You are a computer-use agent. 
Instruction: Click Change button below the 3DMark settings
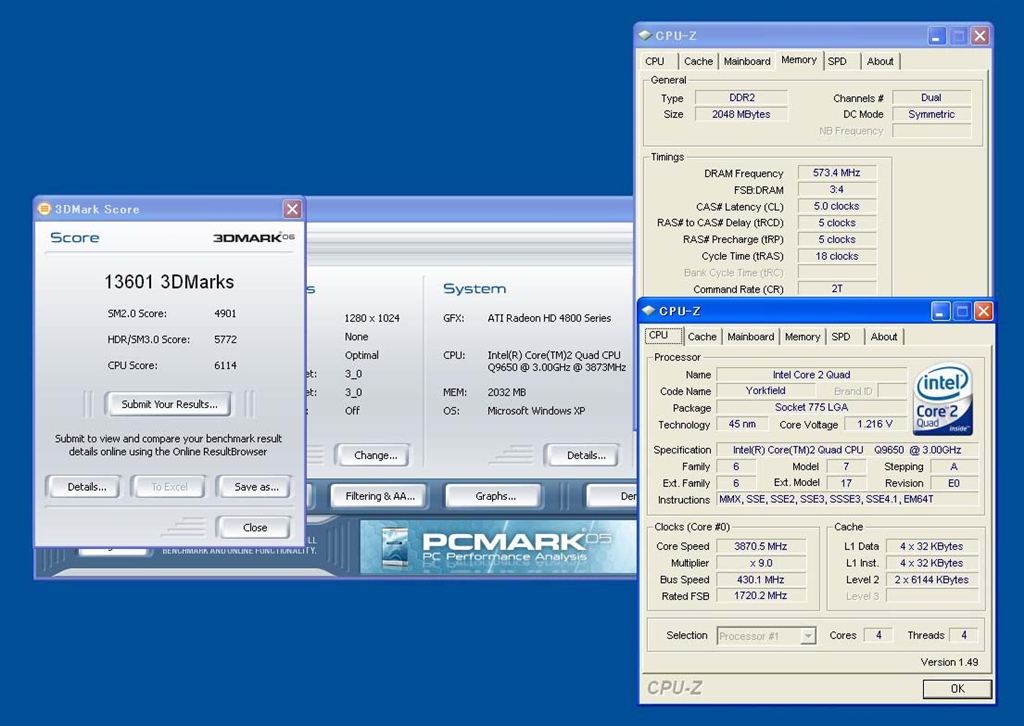click(375, 455)
